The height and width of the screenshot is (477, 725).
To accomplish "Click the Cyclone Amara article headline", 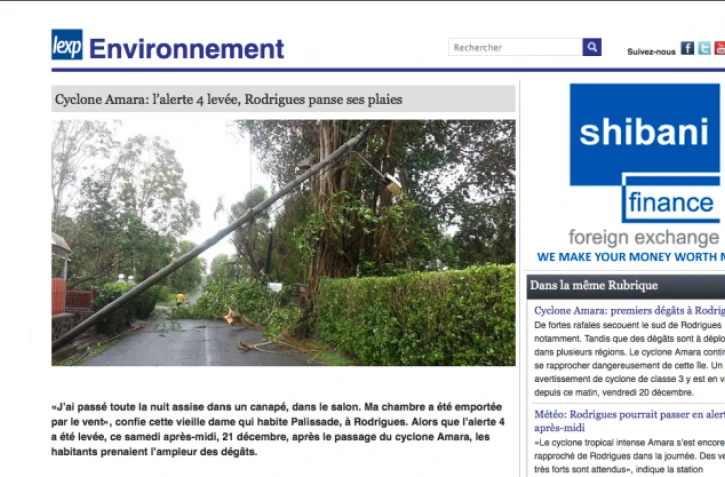I will point(228,99).
